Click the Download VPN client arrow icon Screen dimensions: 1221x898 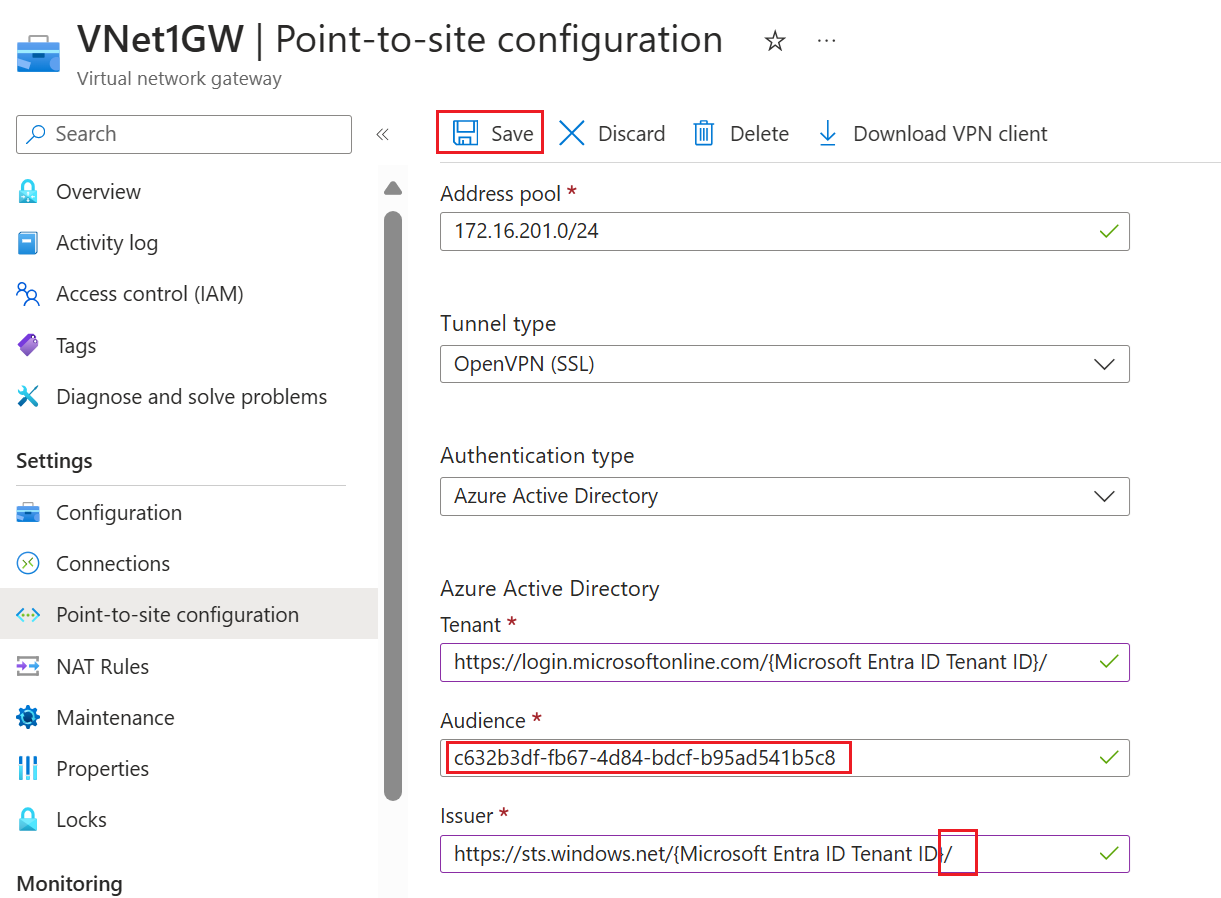pos(827,134)
